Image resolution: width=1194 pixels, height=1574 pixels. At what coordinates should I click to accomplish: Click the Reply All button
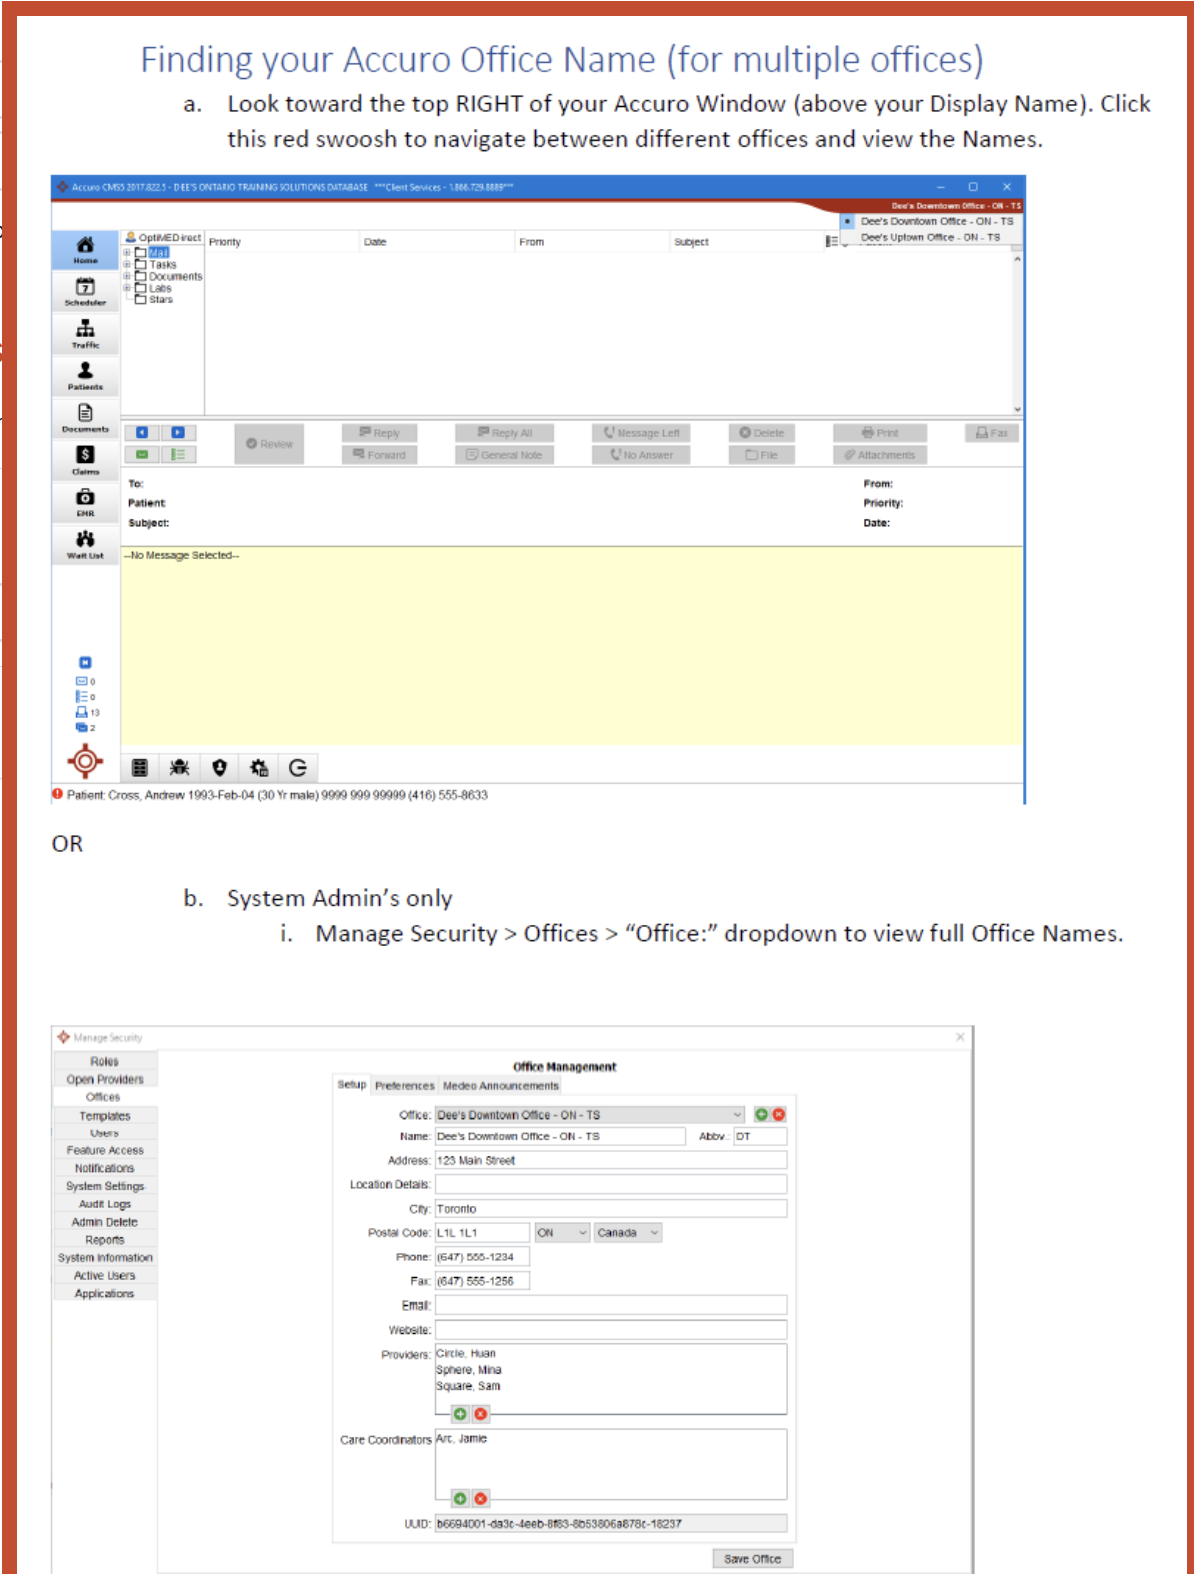505,433
